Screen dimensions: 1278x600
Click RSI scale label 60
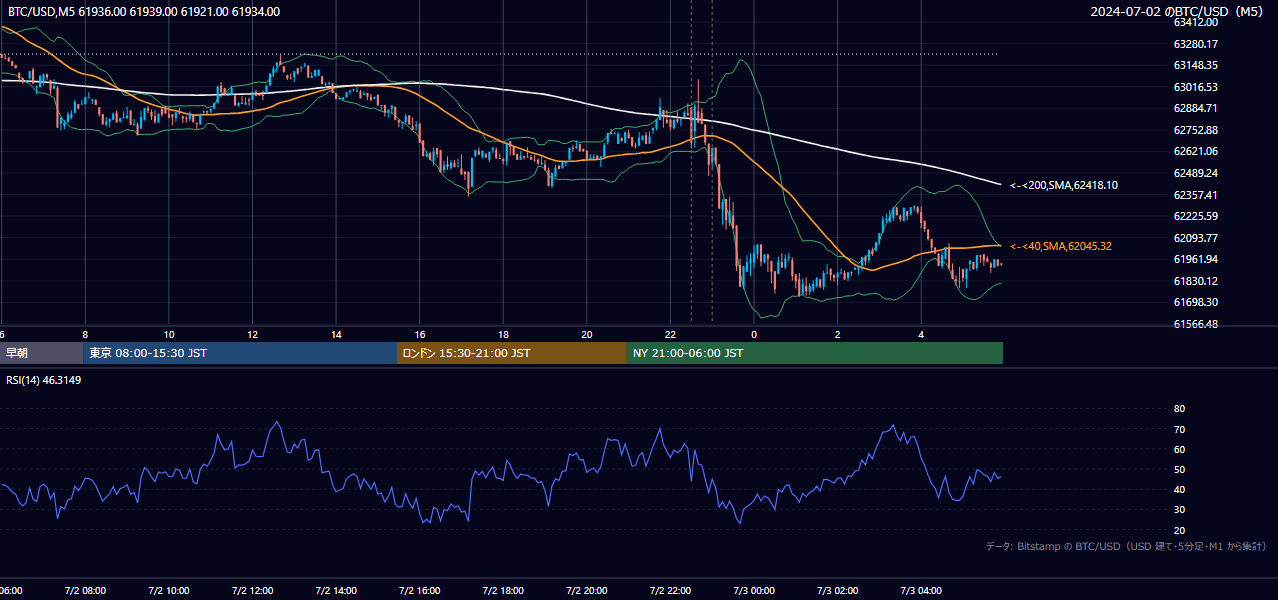[1179, 449]
